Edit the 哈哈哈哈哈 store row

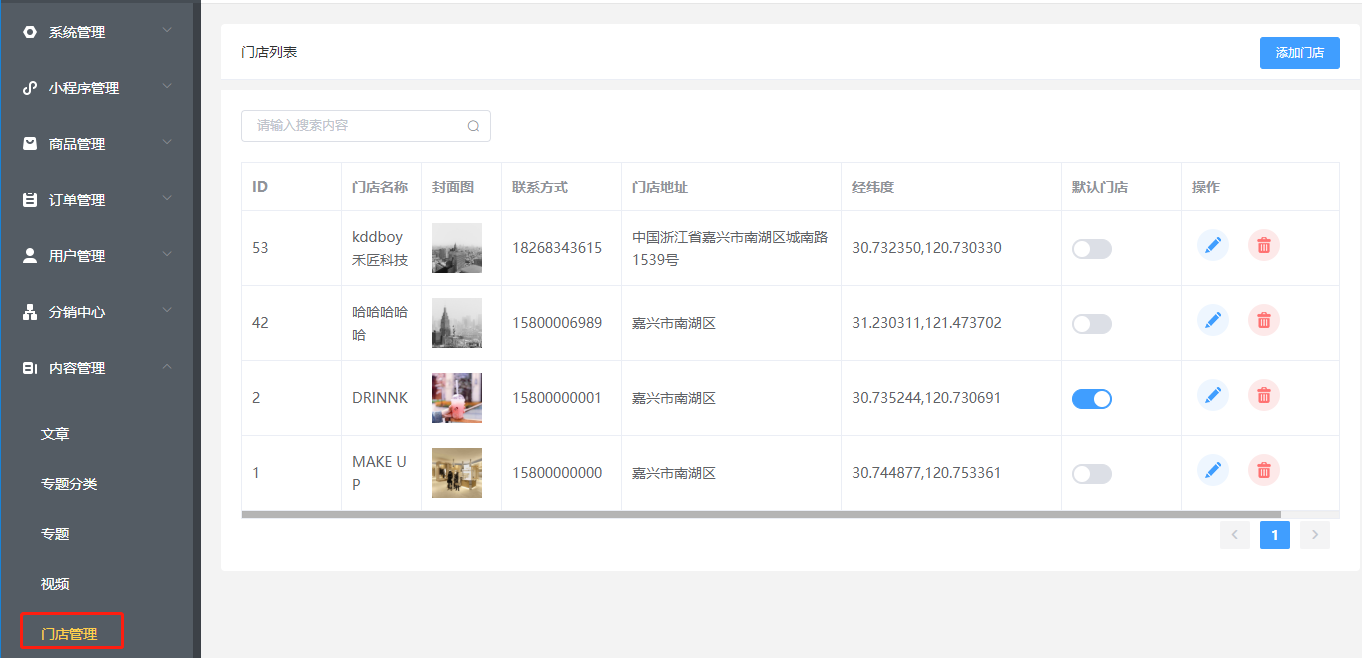click(x=1213, y=320)
